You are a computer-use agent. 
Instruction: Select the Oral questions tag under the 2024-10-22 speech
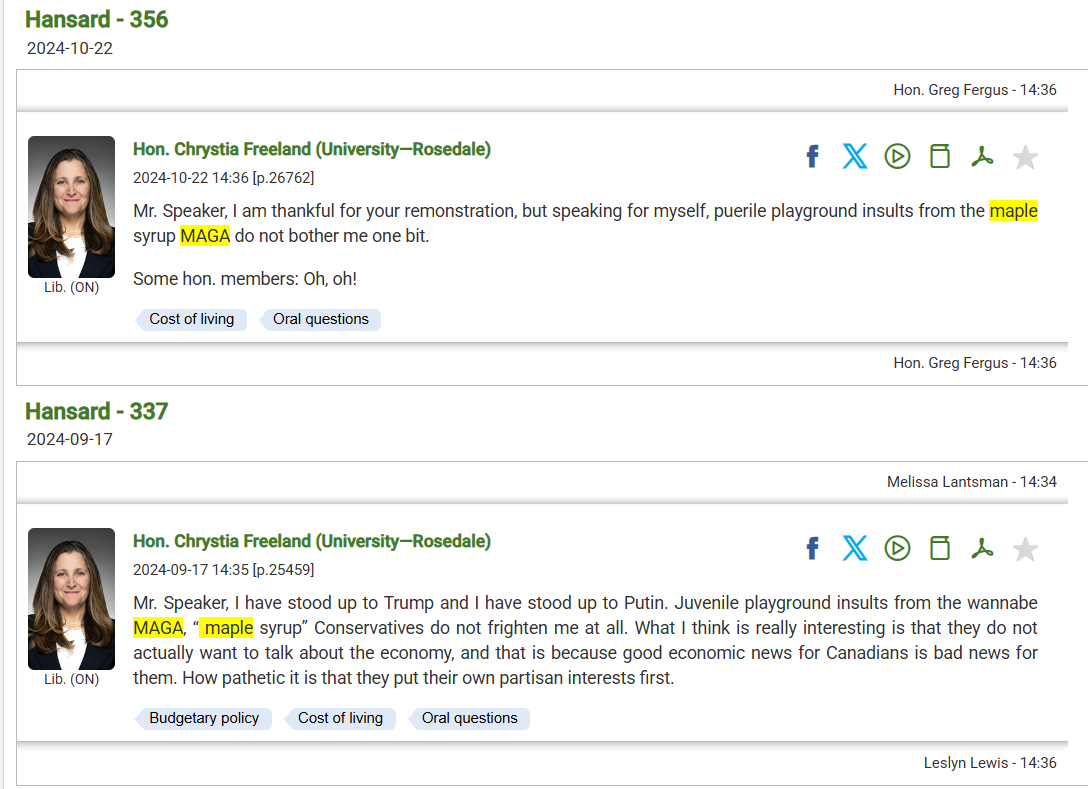click(320, 319)
